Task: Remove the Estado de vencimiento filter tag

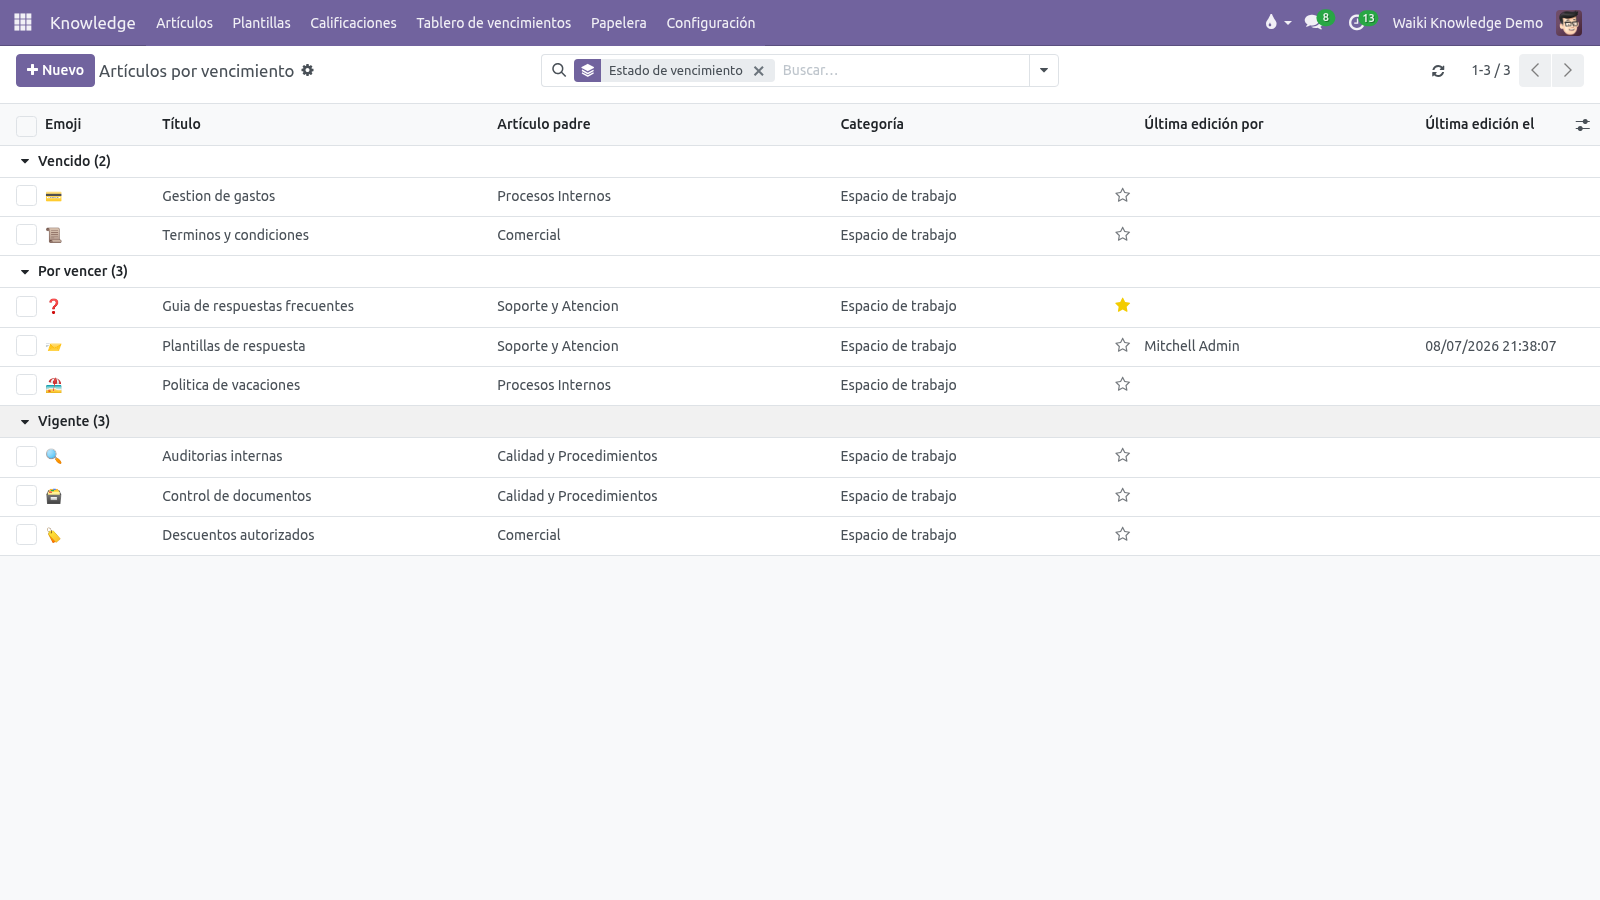Action: pos(759,71)
